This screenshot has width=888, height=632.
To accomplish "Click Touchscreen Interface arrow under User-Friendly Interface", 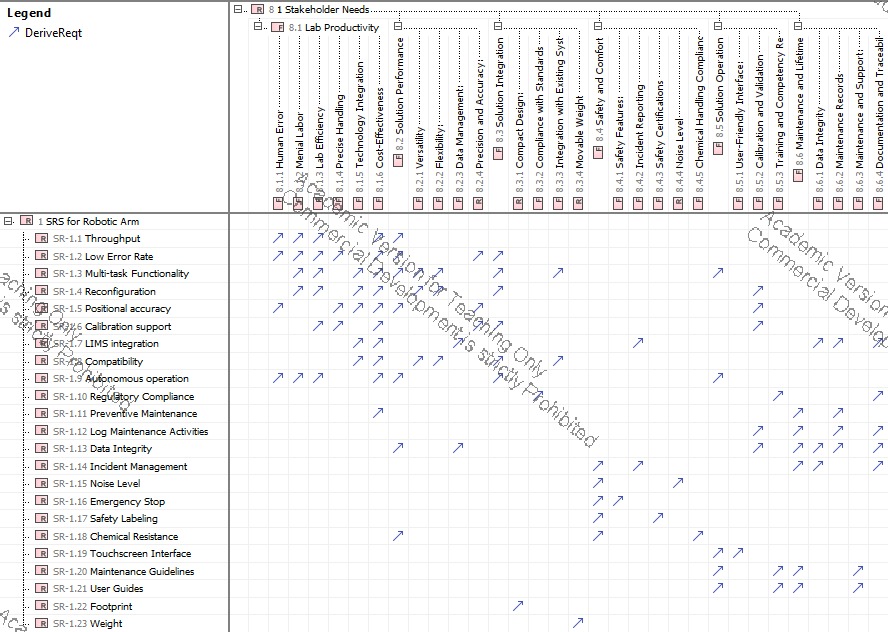I will pyautogui.click(x=737, y=553).
